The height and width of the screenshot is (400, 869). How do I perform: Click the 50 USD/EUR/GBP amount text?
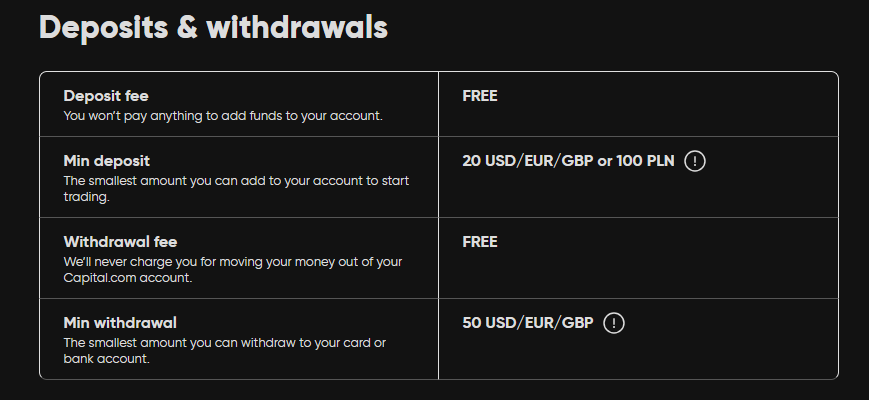[x=528, y=323]
